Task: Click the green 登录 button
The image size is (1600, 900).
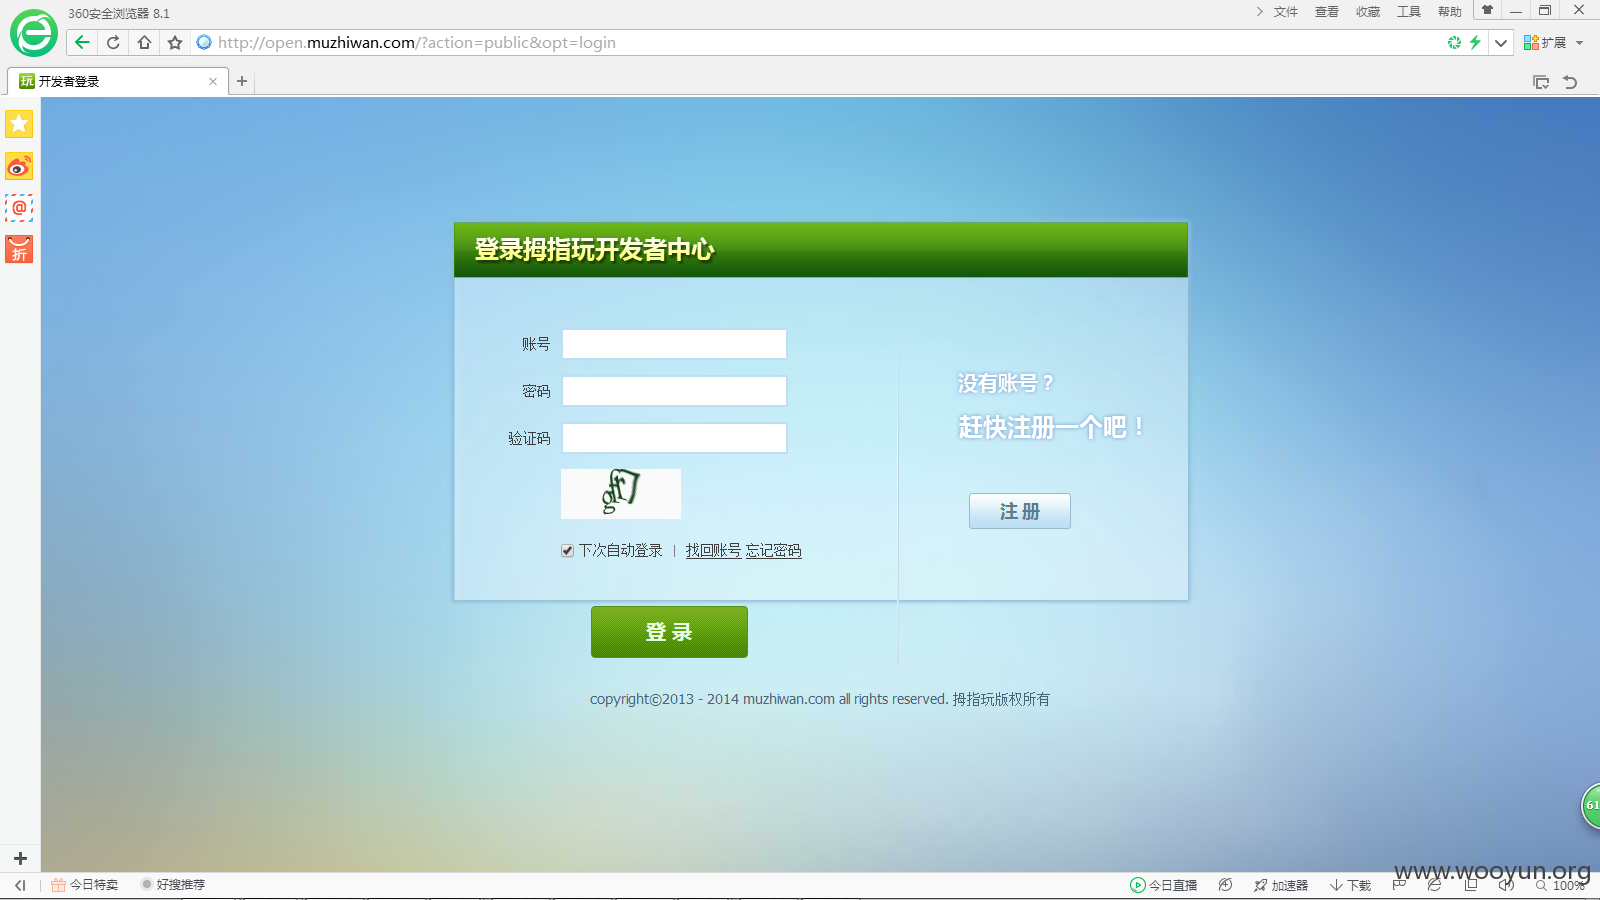Action: [x=669, y=632]
